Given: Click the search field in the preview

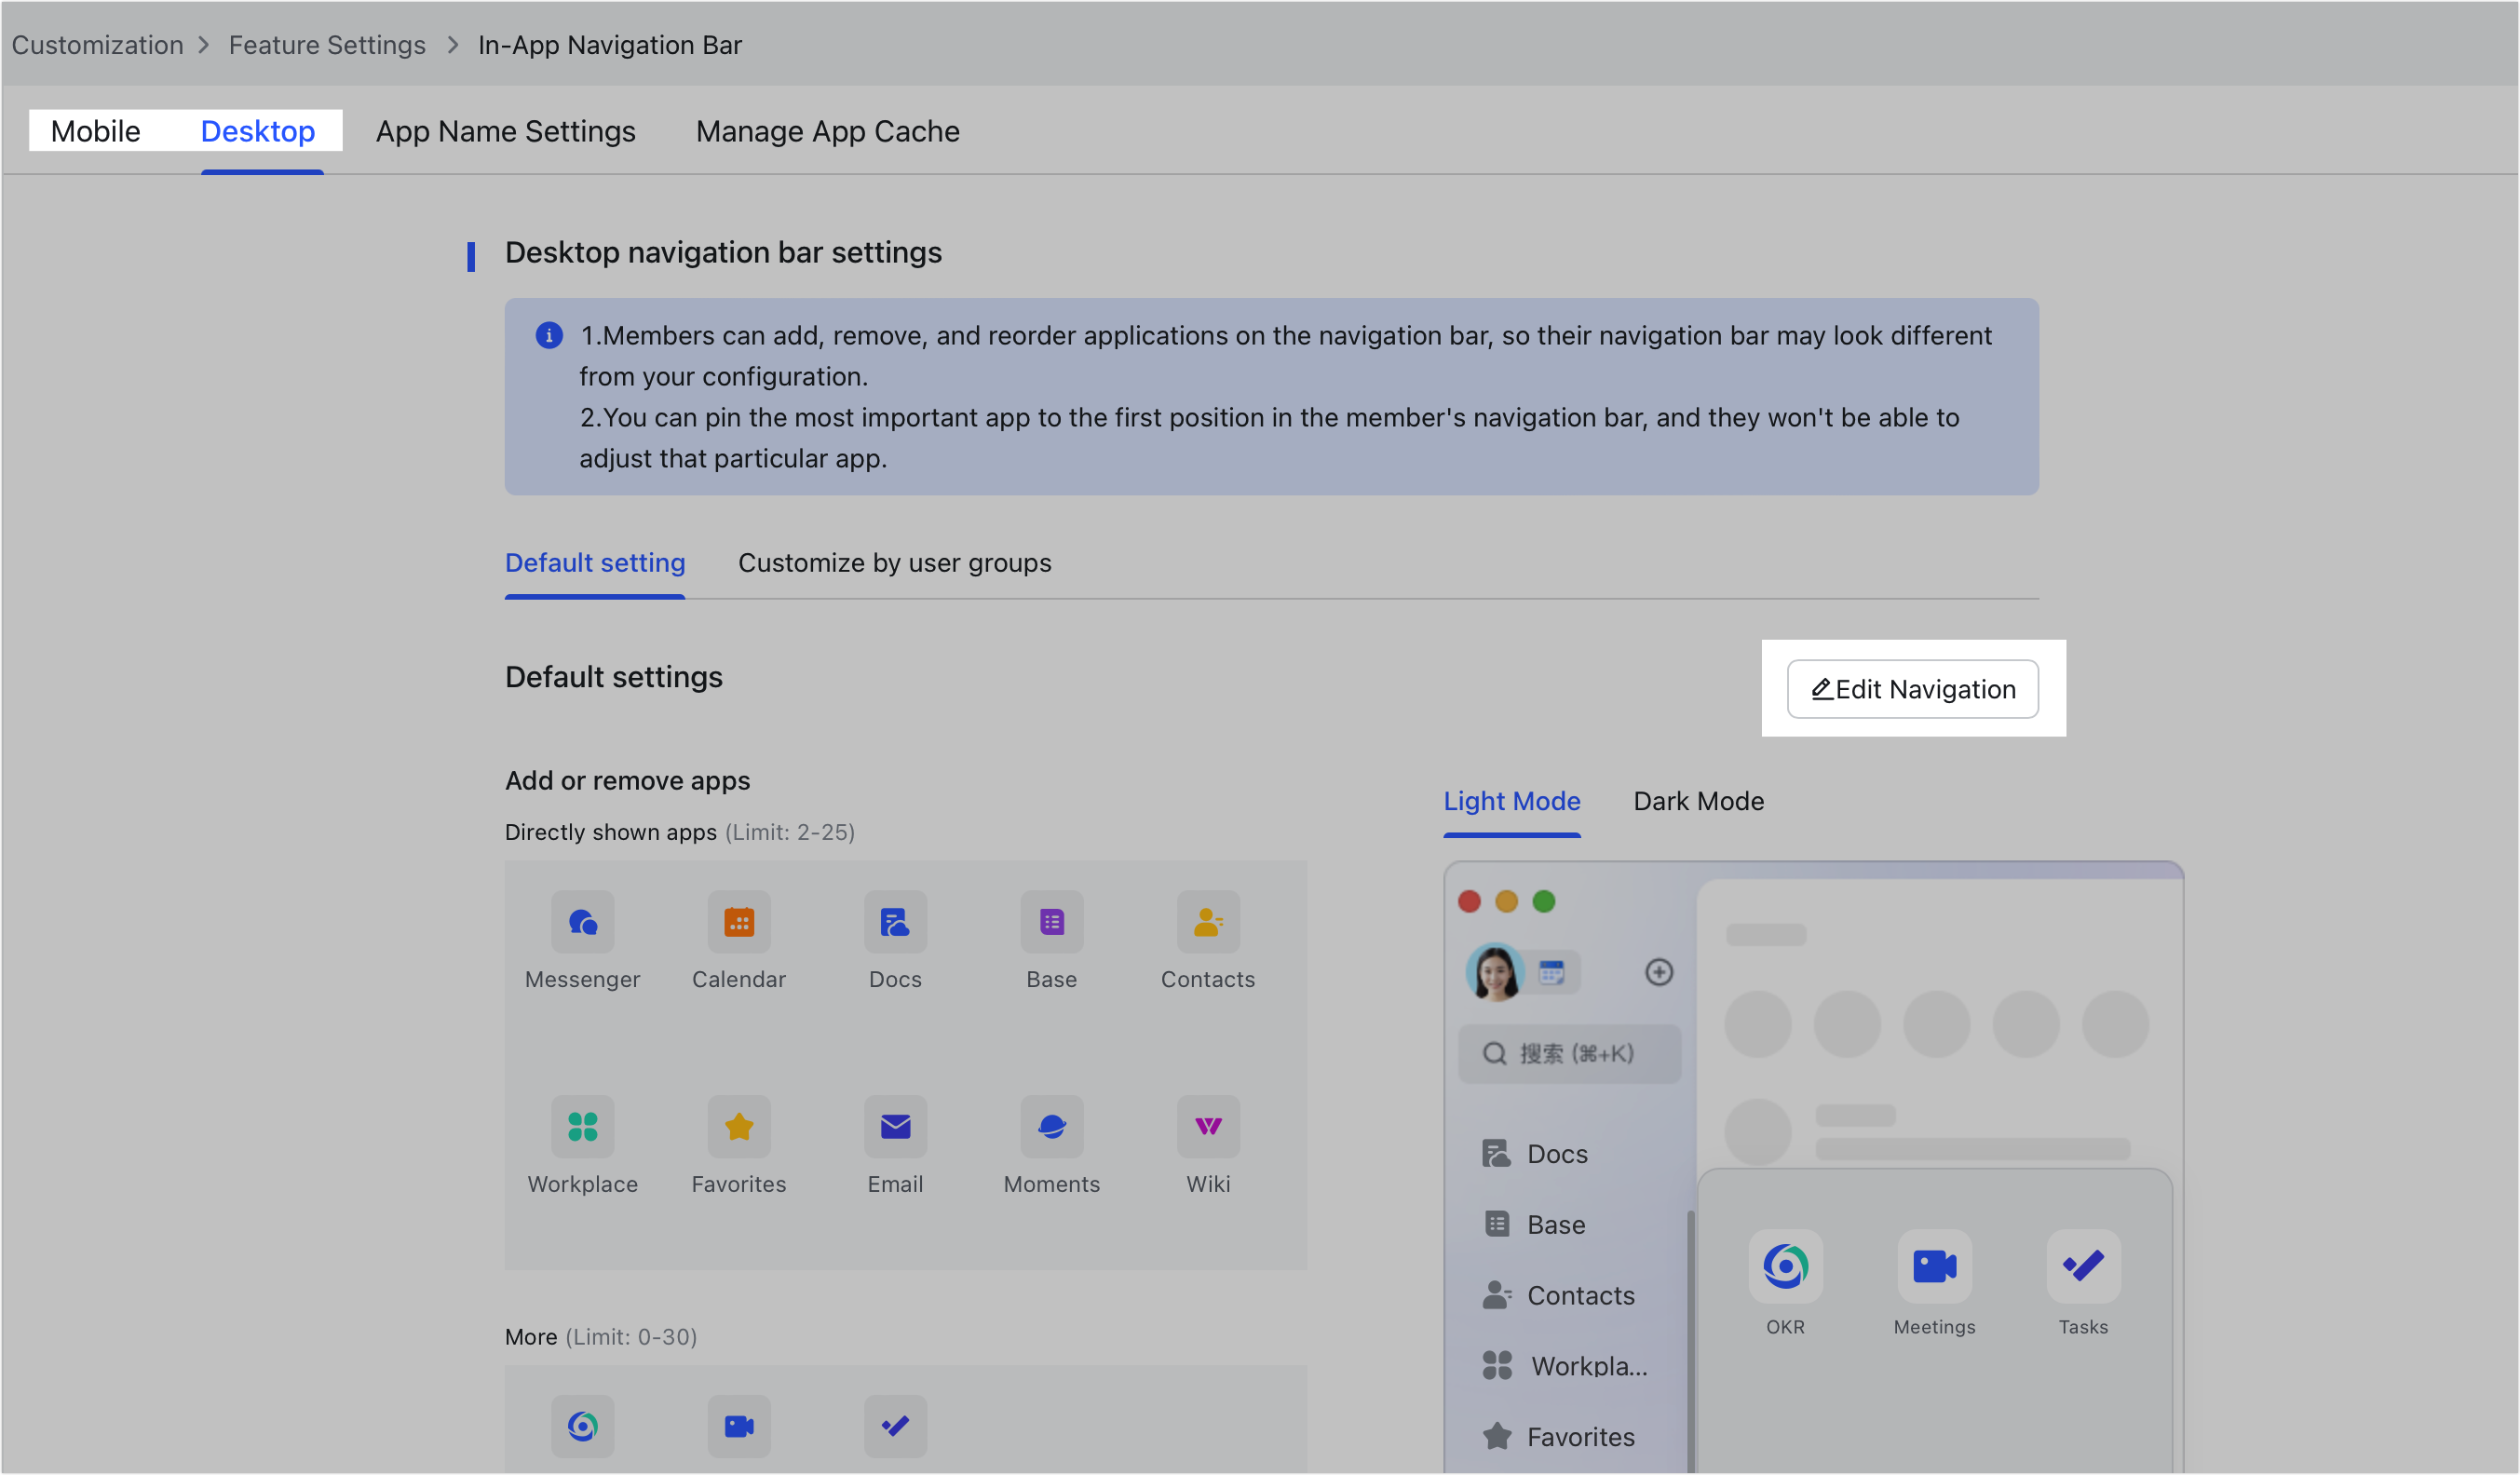Looking at the screenshot, I should pyautogui.click(x=1569, y=1054).
